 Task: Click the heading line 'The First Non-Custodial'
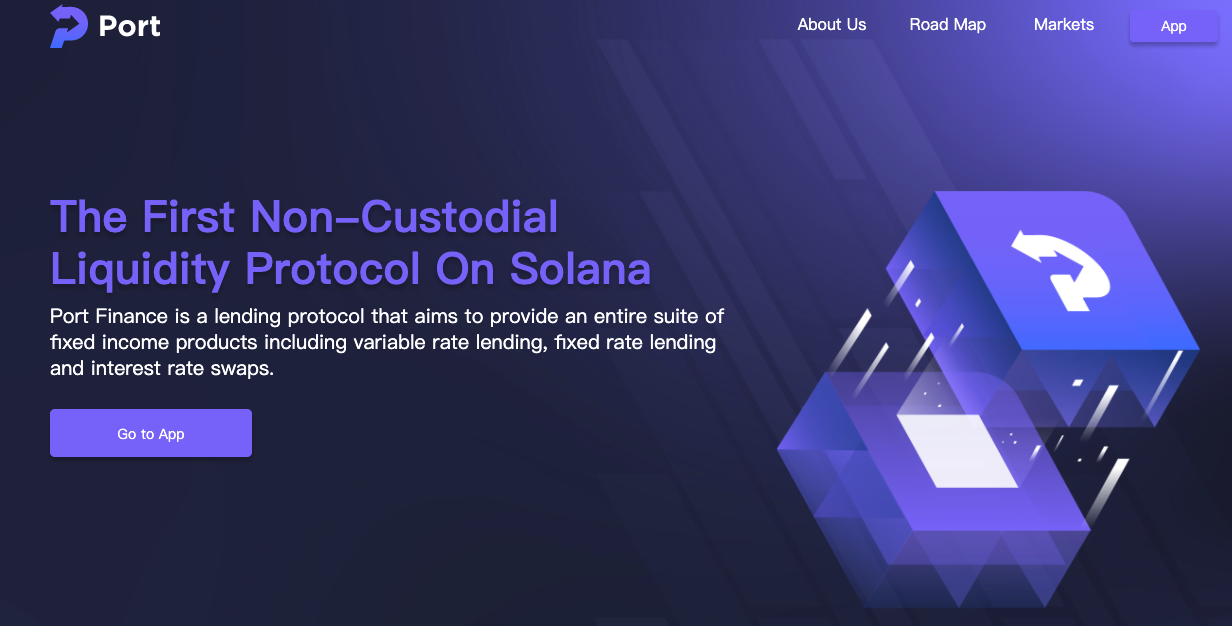304,217
